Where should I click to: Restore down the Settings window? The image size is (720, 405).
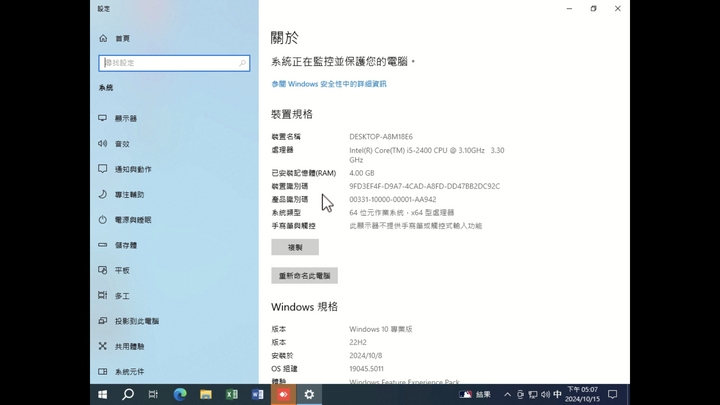tap(593, 8)
